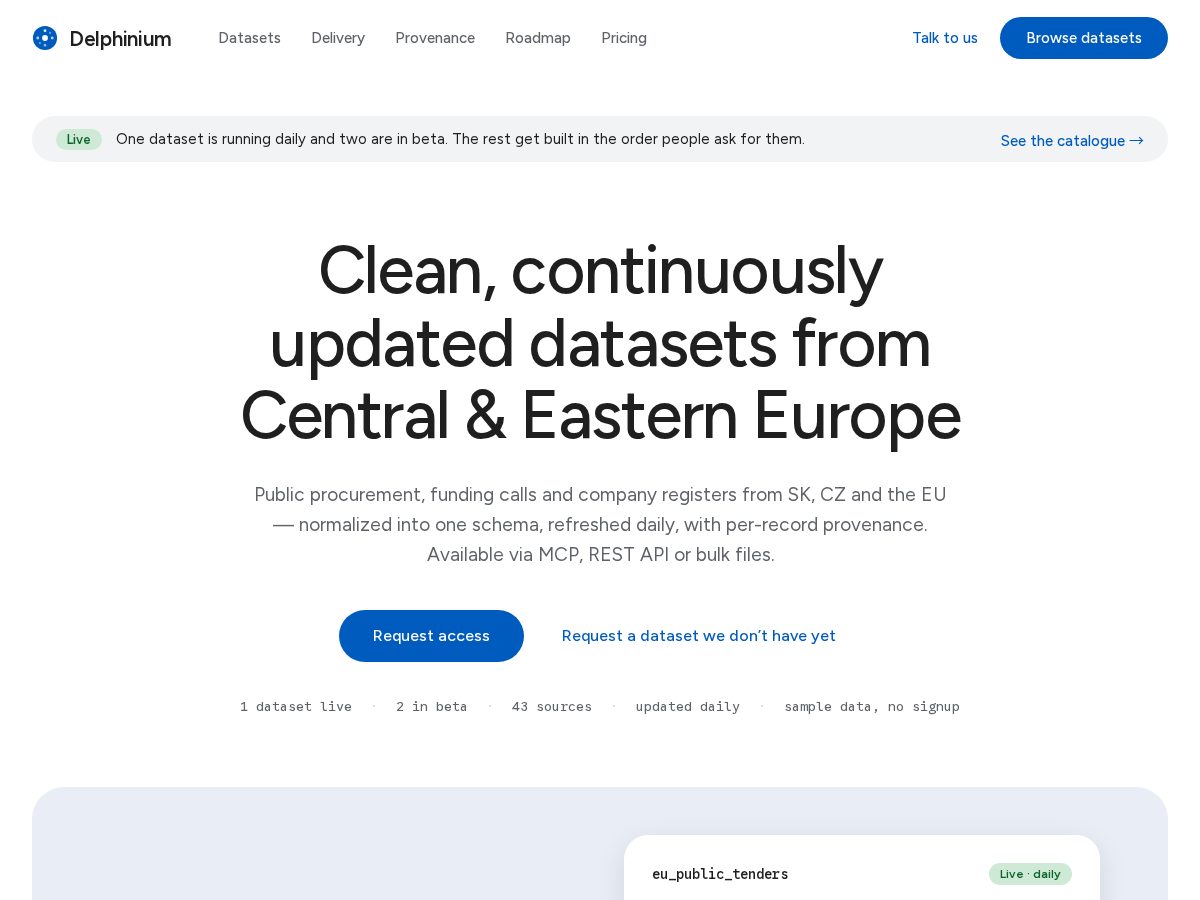Image resolution: width=1200 pixels, height=900 pixels.
Task: Click the hero subtitle paragraph
Action: (x=600, y=524)
